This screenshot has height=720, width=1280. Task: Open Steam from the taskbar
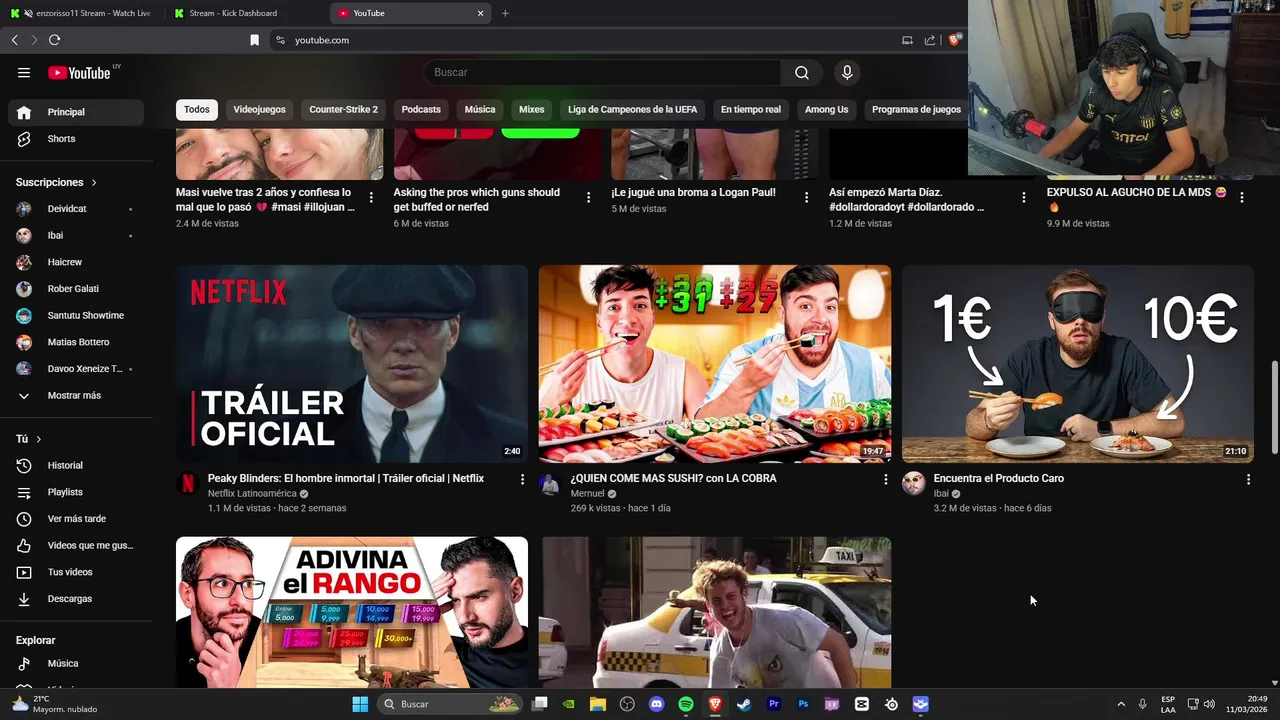pos(744,704)
